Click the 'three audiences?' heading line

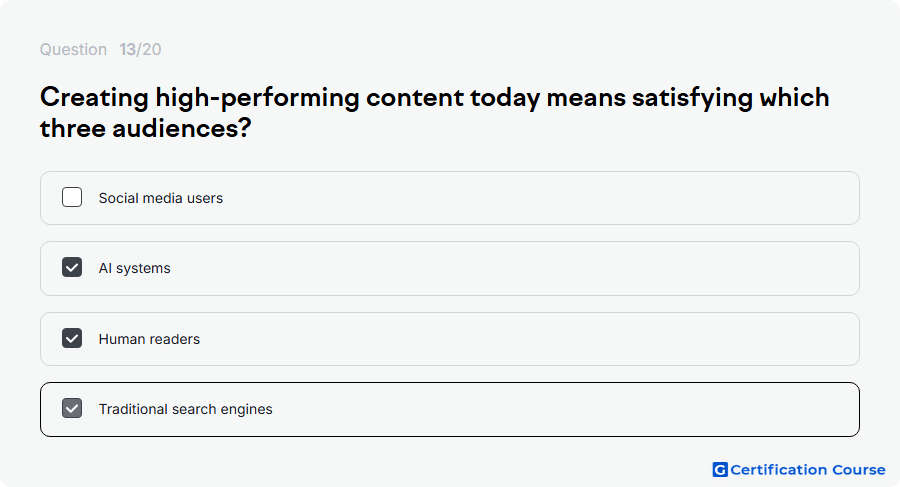pos(145,127)
